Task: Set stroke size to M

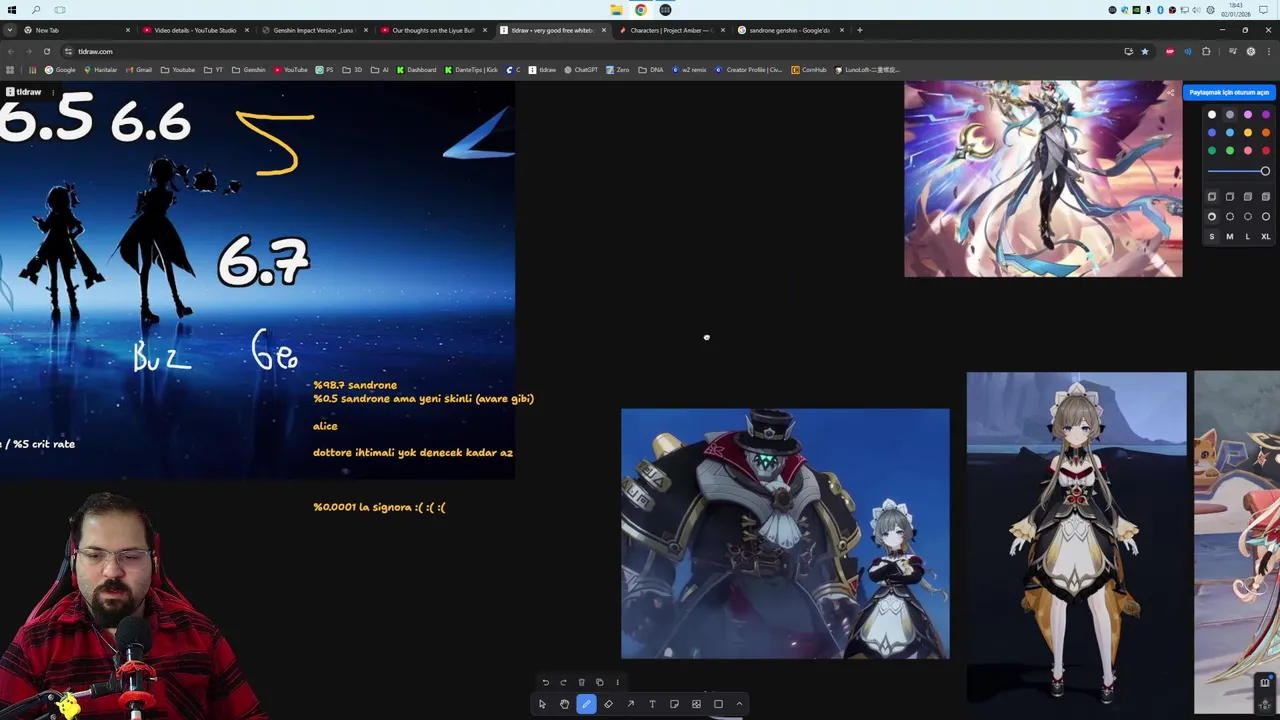Action: [x=1230, y=237]
